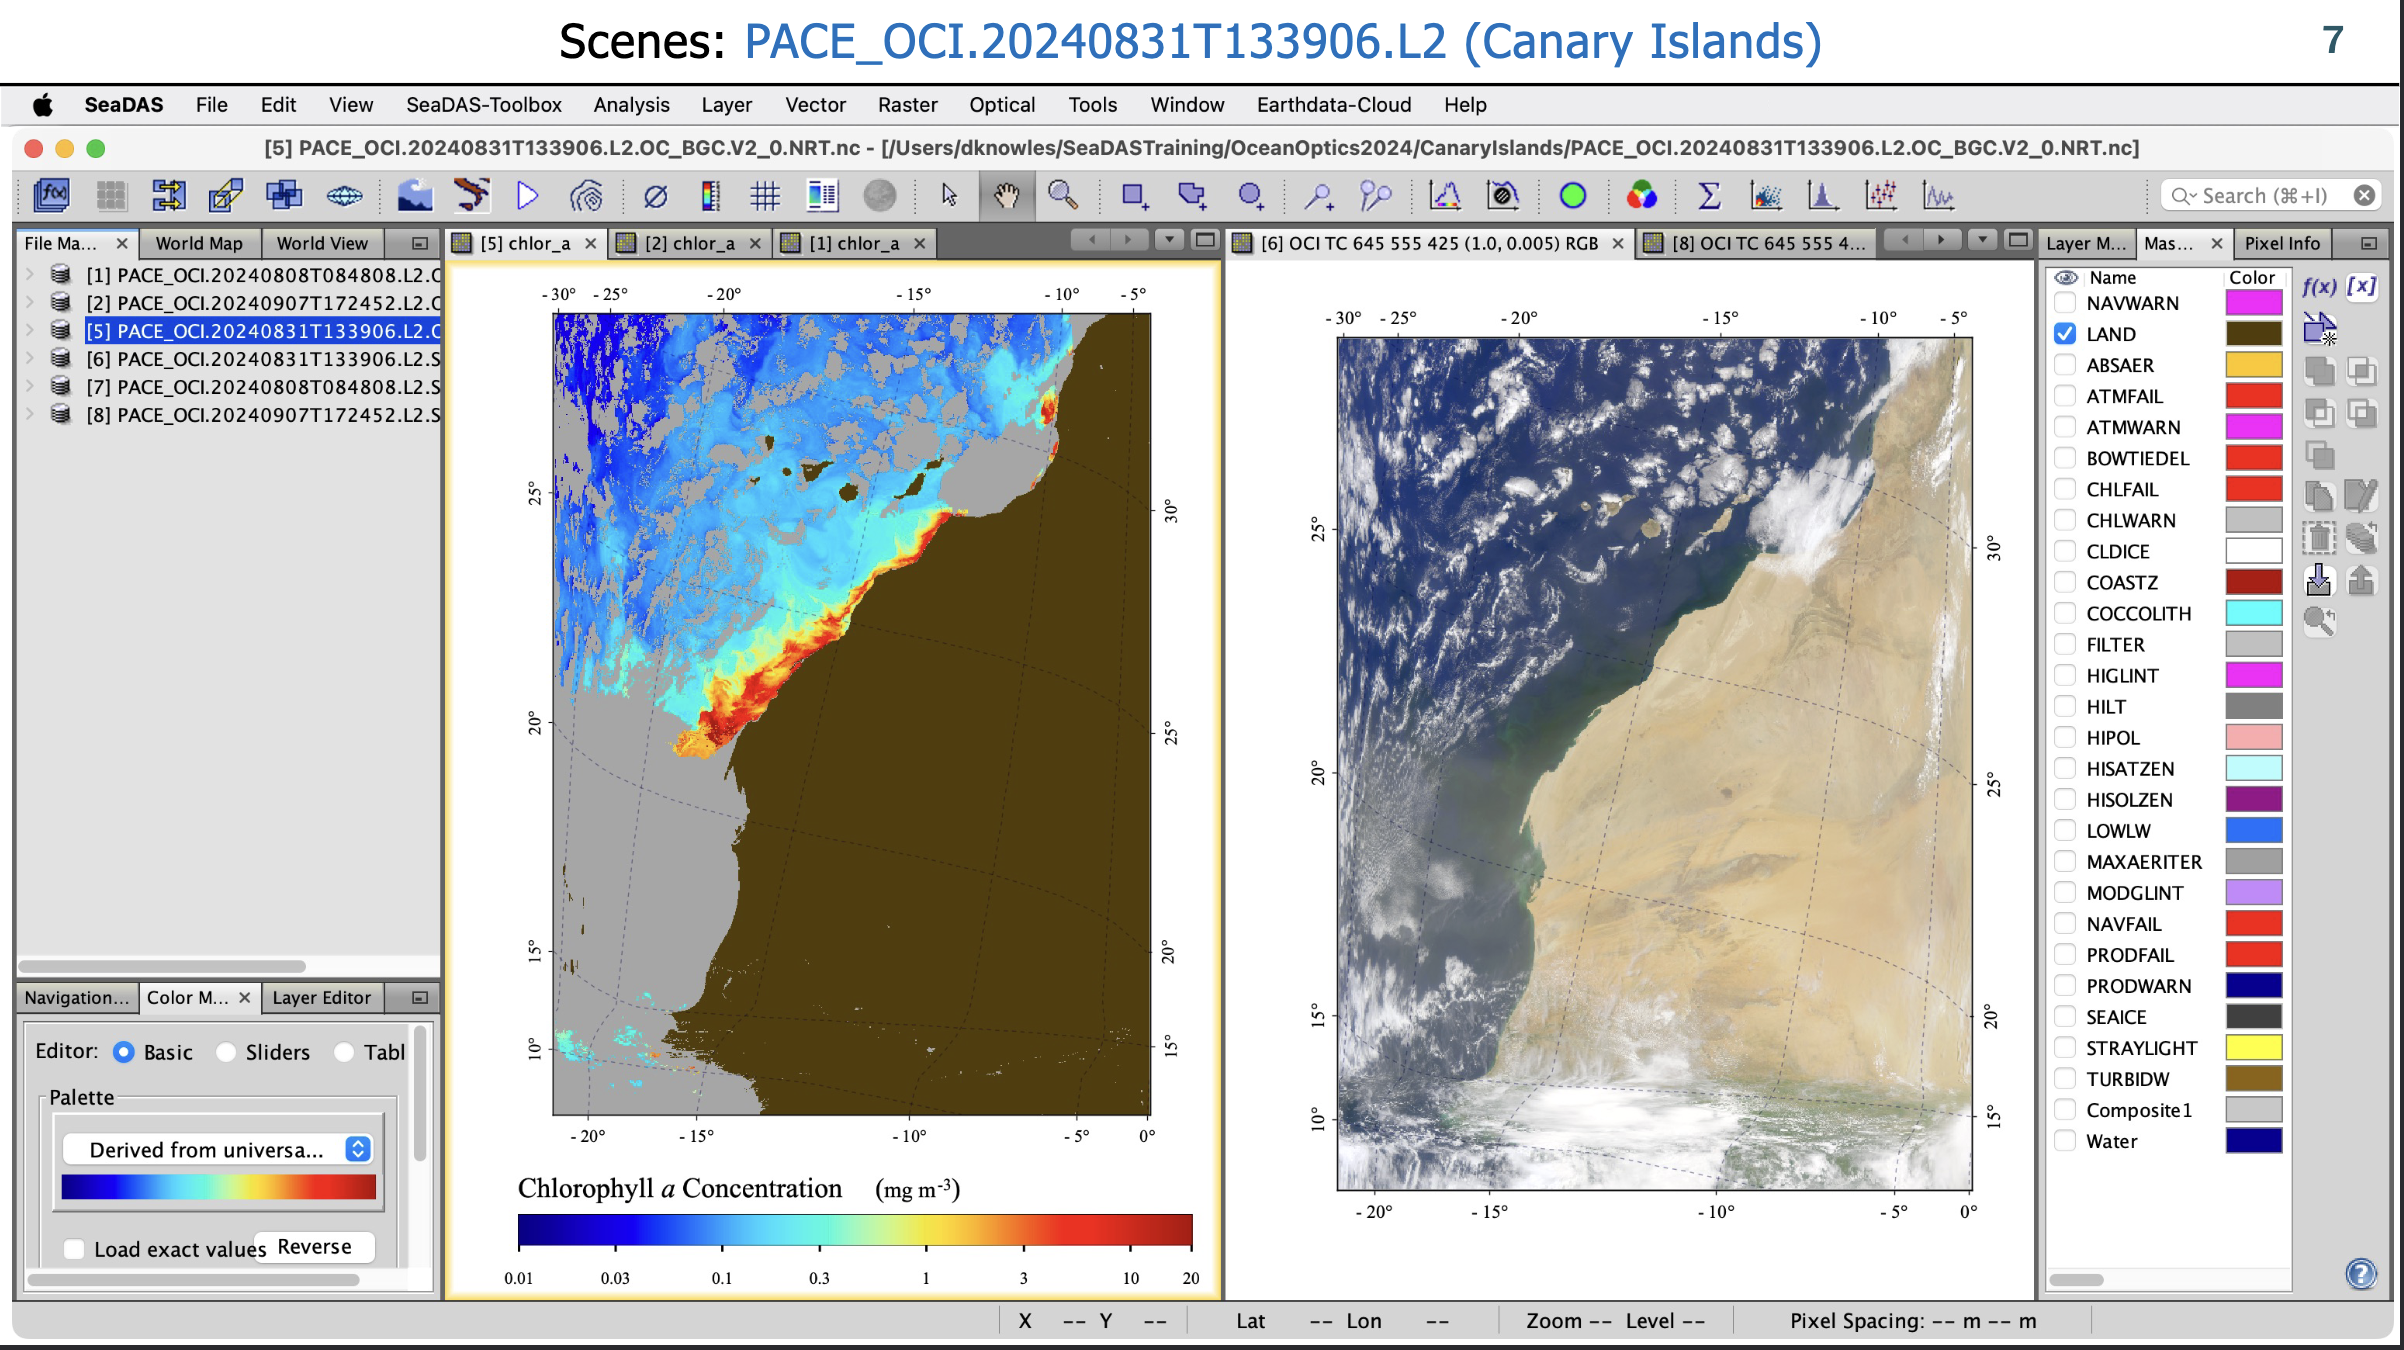Switch to the World Map tab

point(199,243)
